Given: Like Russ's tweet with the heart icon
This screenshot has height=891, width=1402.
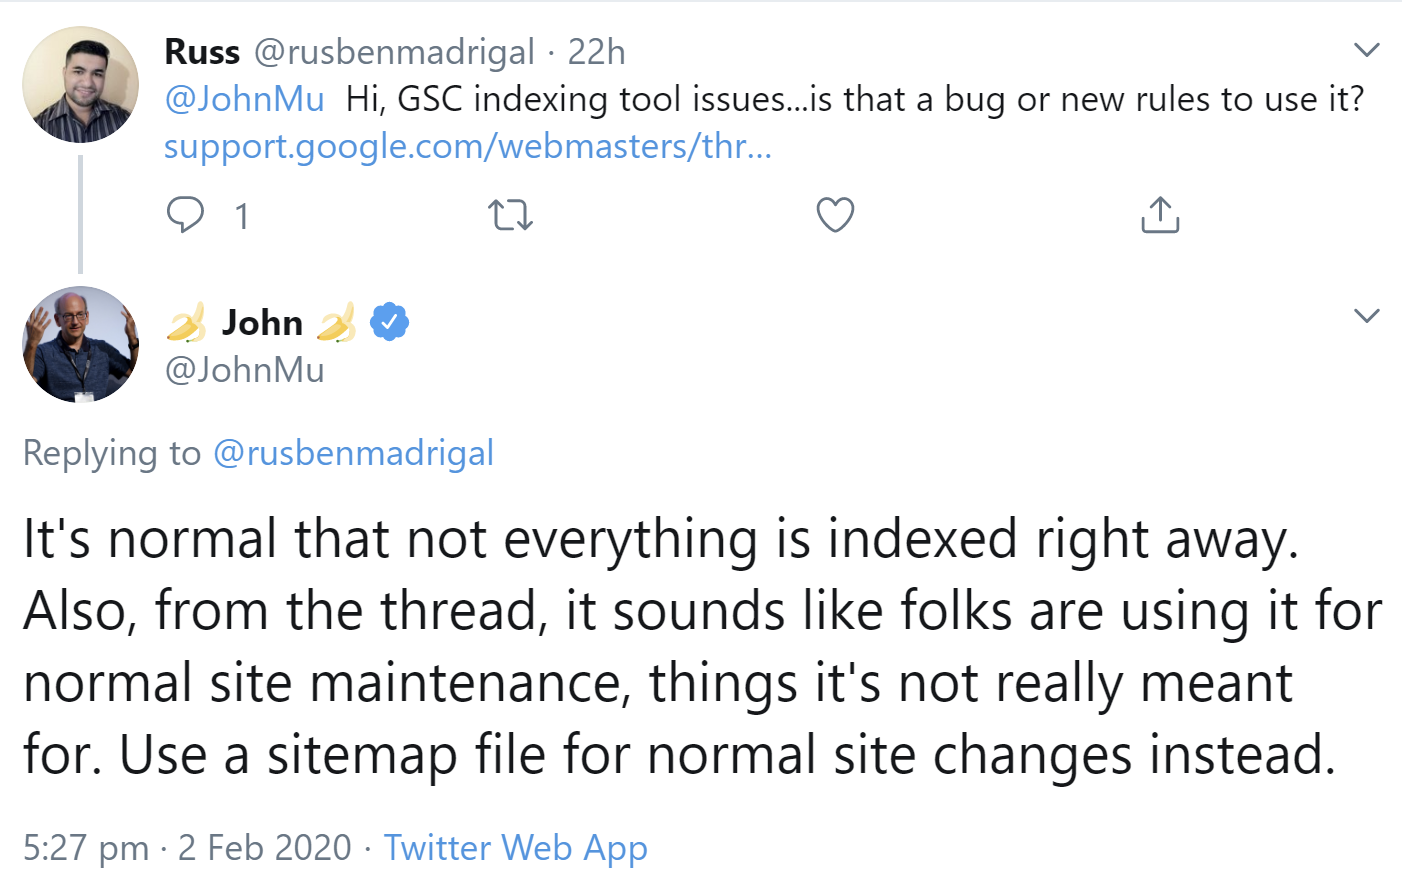Looking at the screenshot, I should (834, 214).
